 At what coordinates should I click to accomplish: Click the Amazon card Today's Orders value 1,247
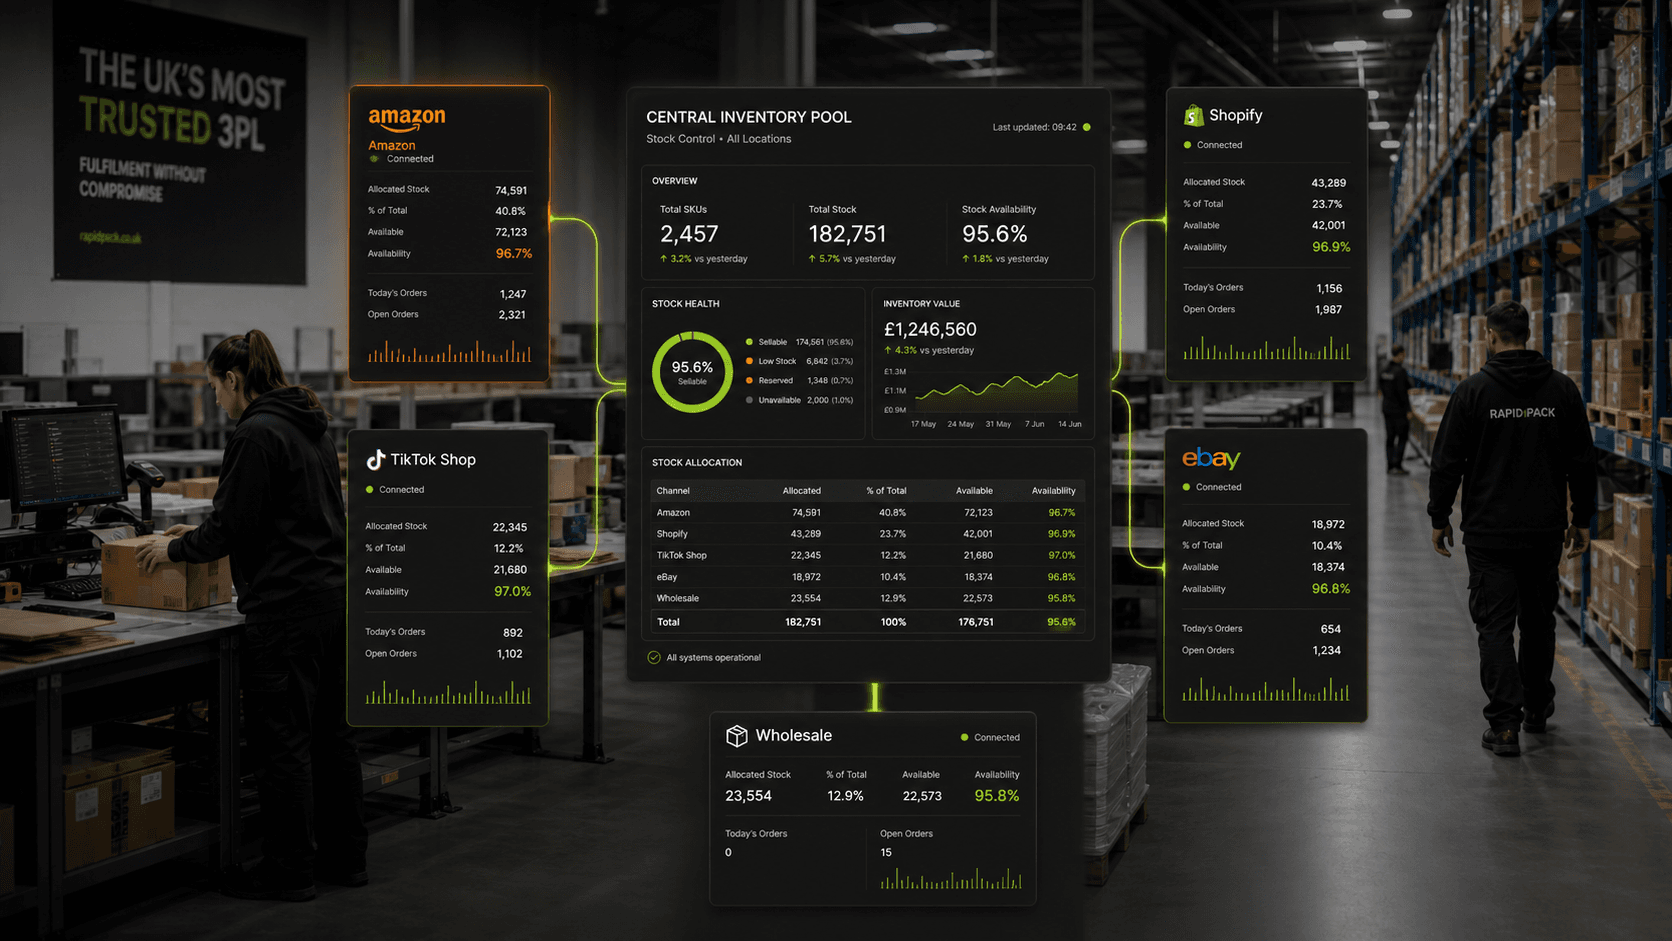click(512, 294)
